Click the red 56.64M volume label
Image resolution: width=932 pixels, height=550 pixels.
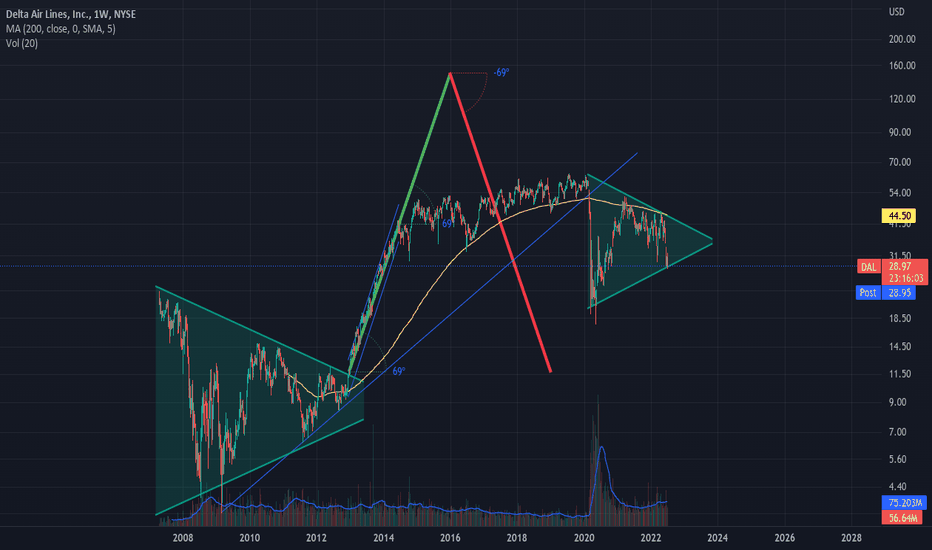[902, 518]
